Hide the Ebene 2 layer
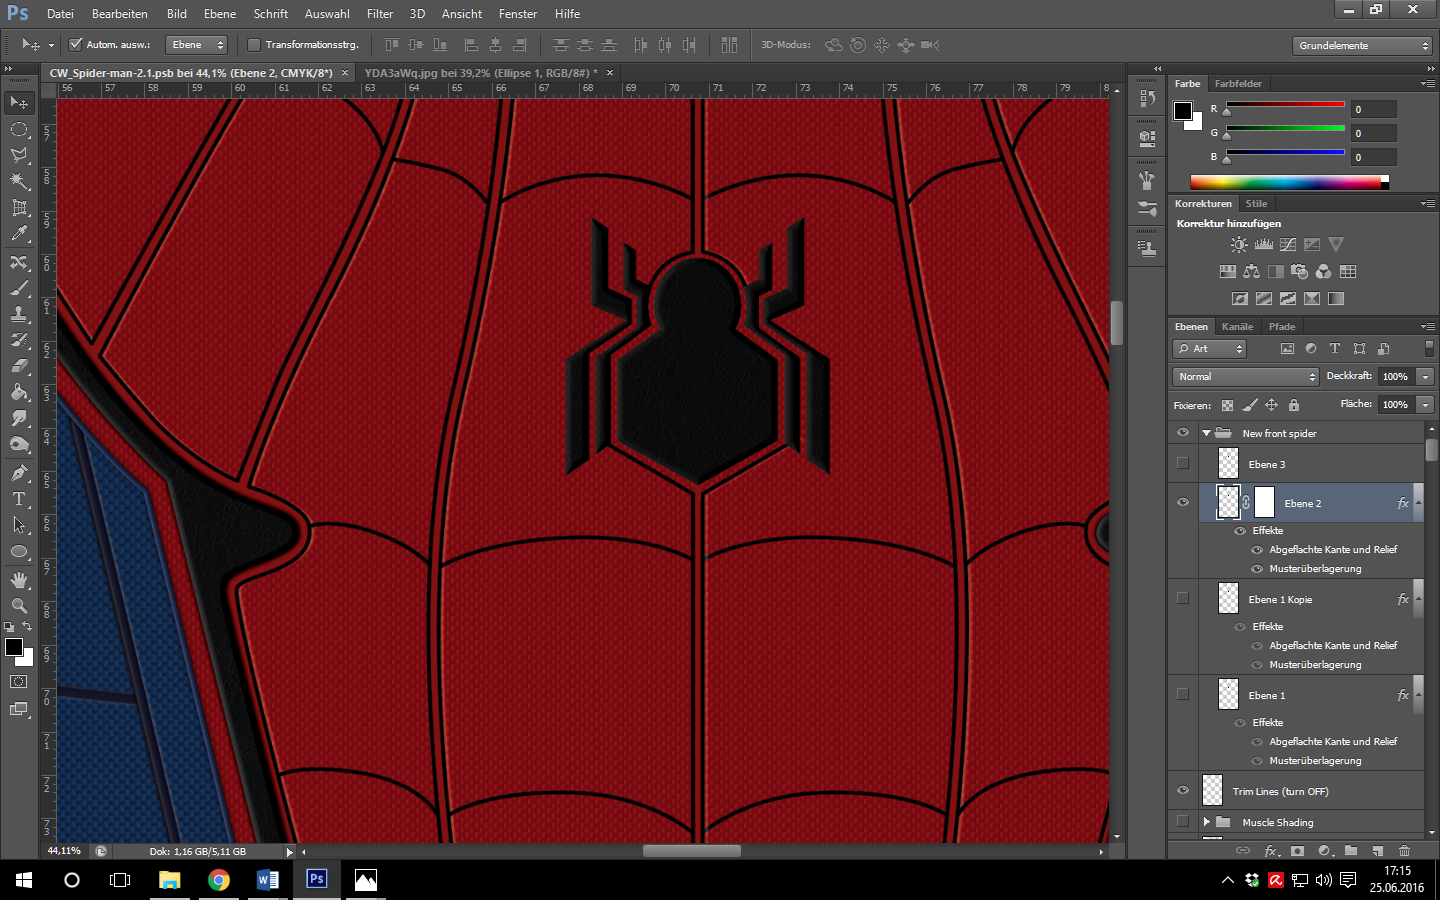The width and height of the screenshot is (1440, 900). pos(1183,502)
